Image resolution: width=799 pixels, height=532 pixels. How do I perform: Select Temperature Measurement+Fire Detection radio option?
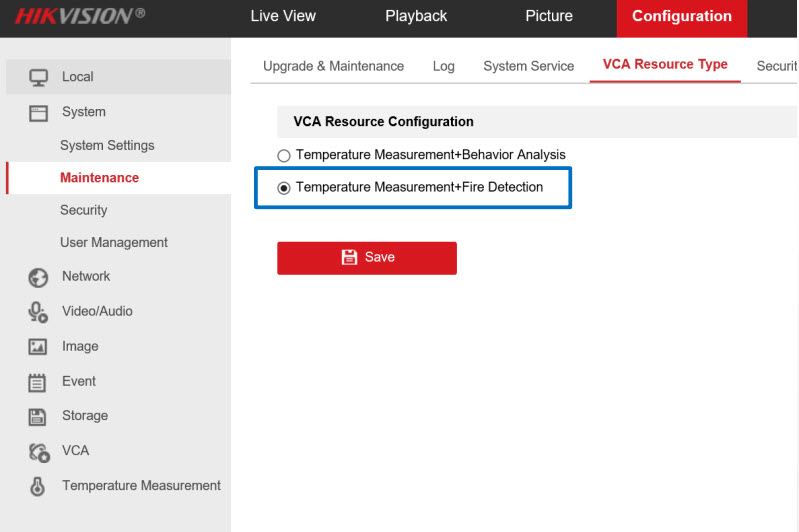click(x=284, y=188)
